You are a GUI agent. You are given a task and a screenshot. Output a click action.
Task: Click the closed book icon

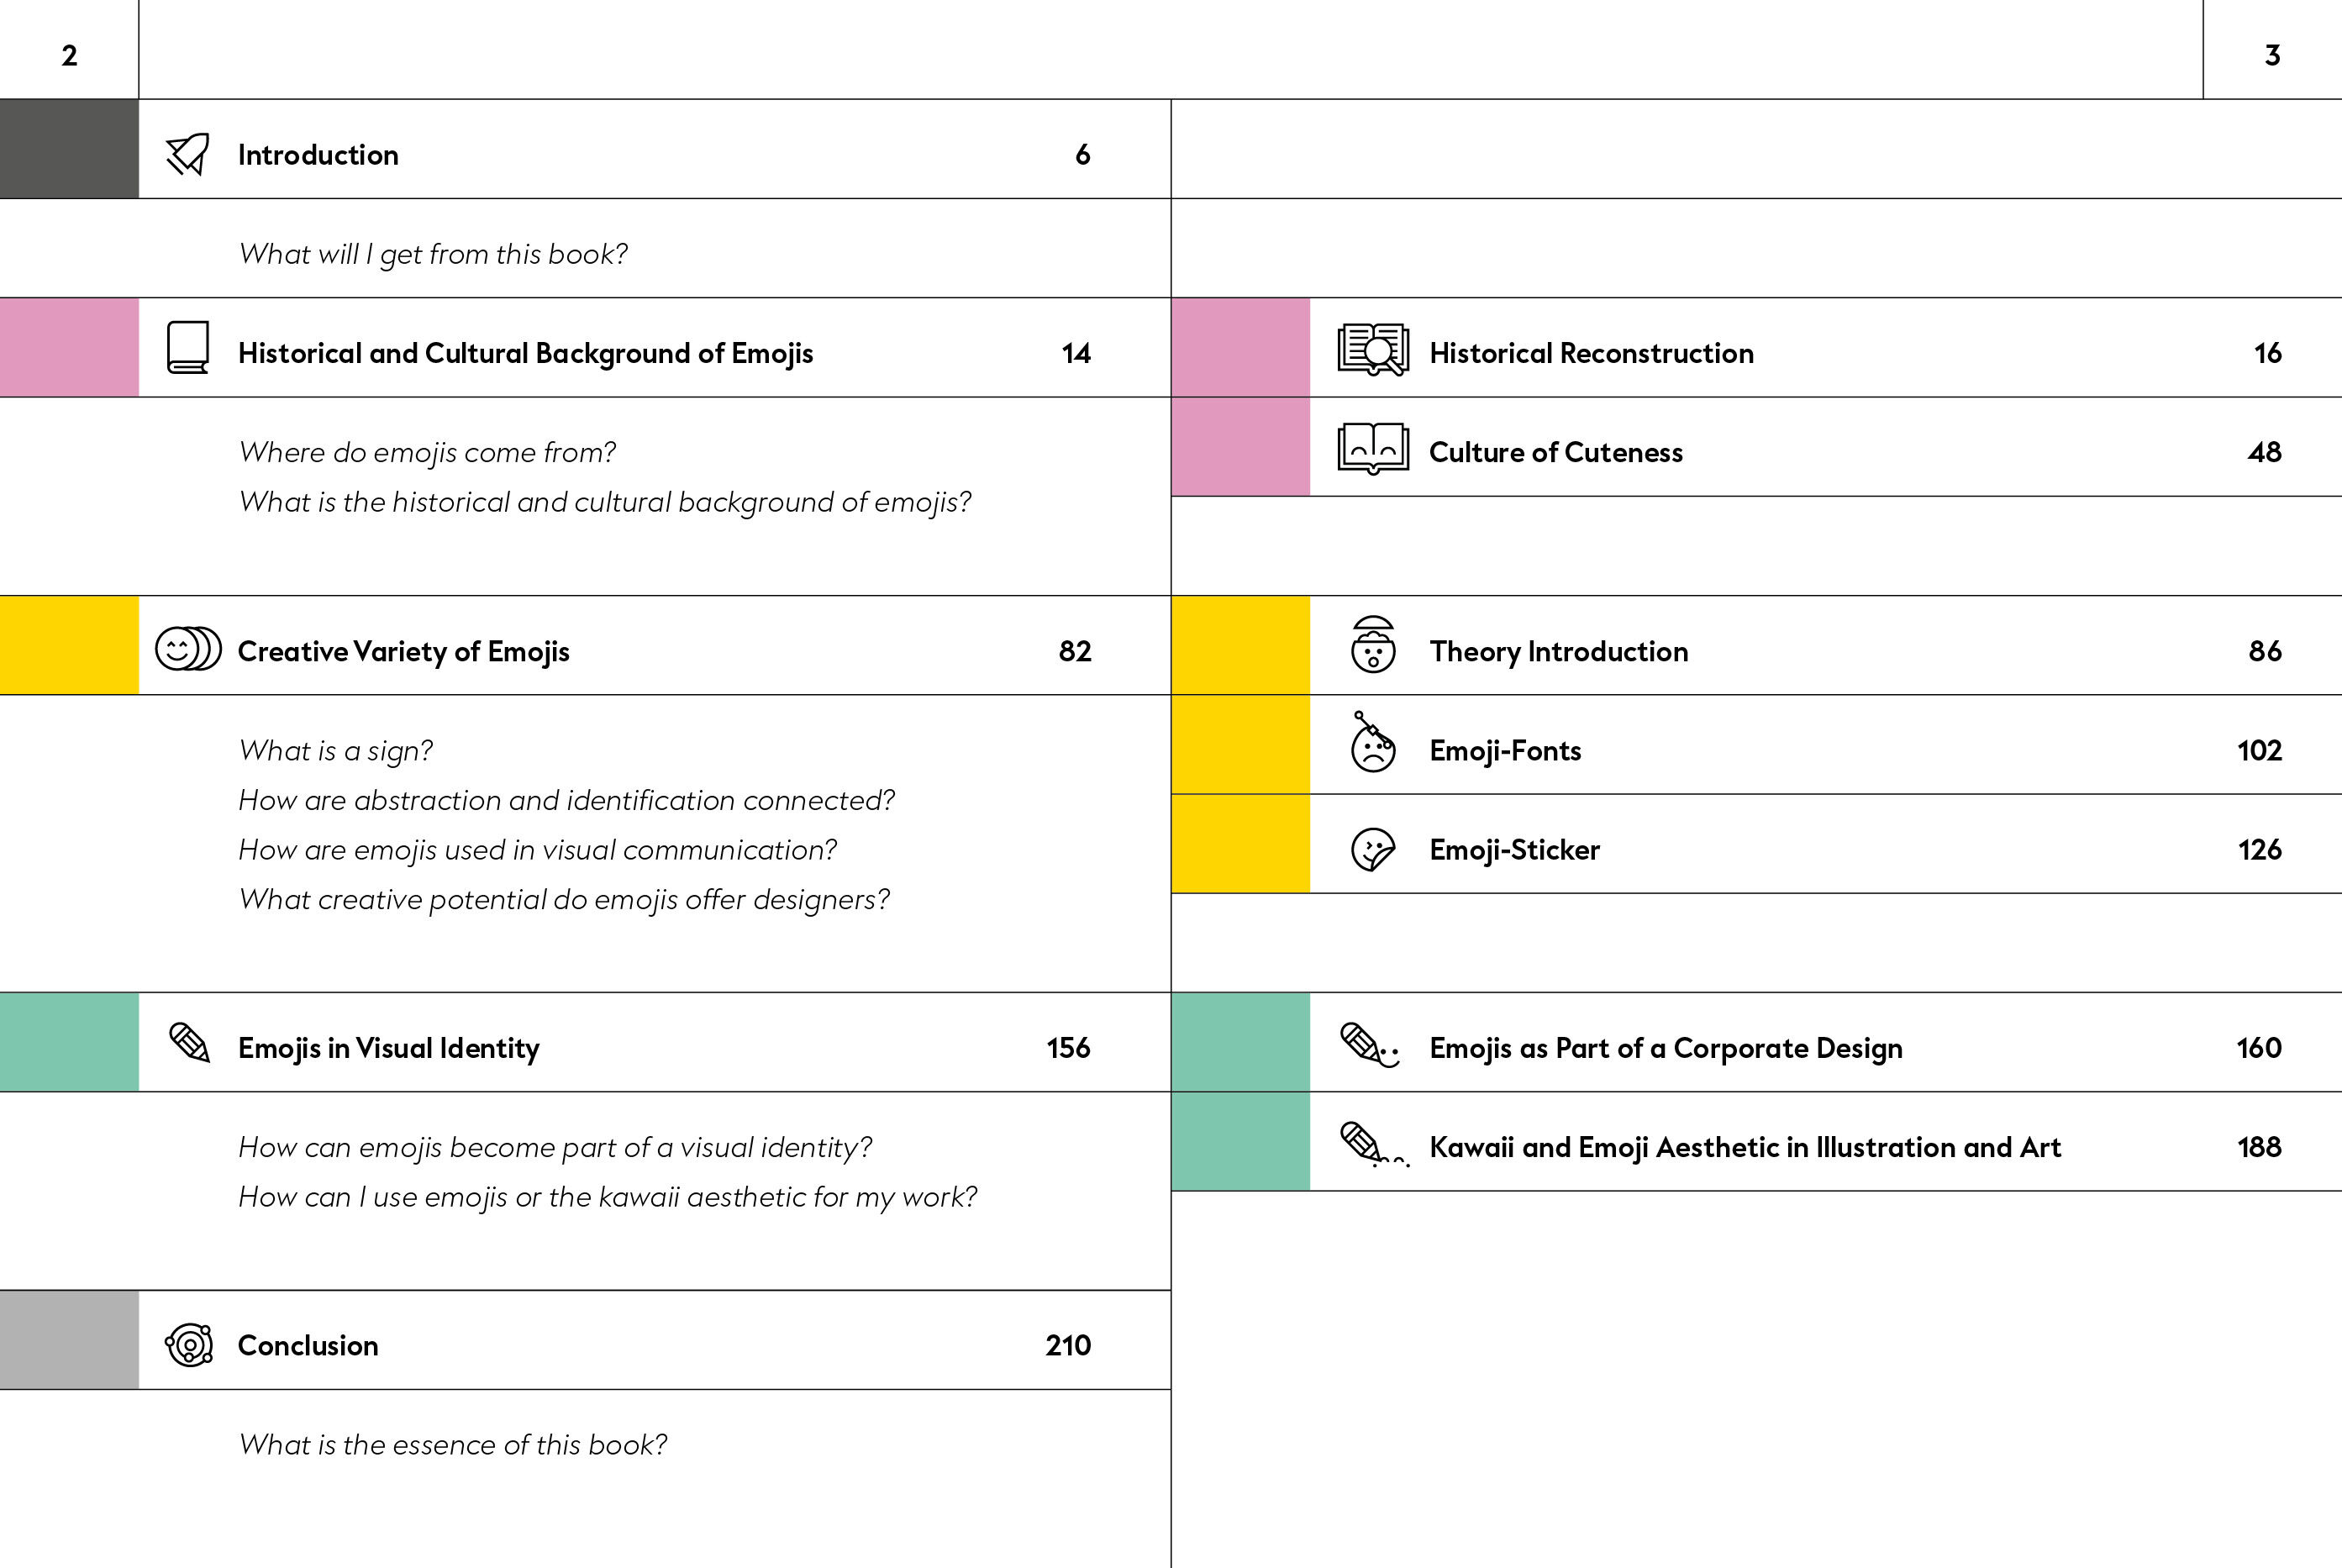click(x=188, y=347)
